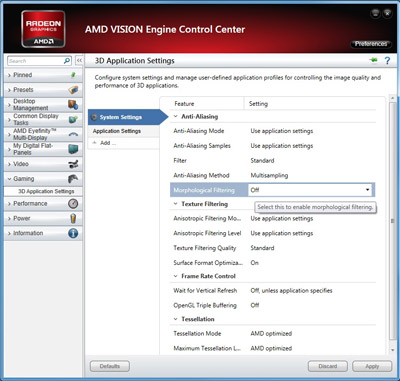Expand the Video section
The width and height of the screenshot is (400, 381).
click(9, 164)
